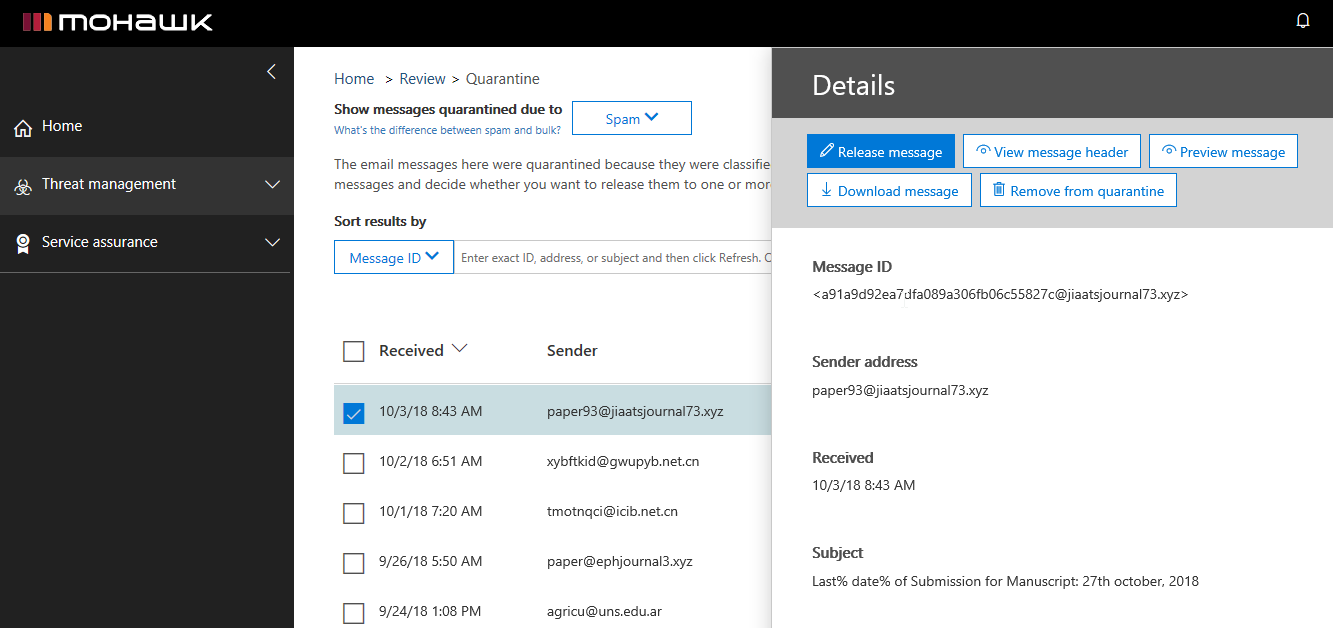Open spam and bulk difference link
Screen dimensions: 1333x628
pyautogui.click(x=447, y=130)
